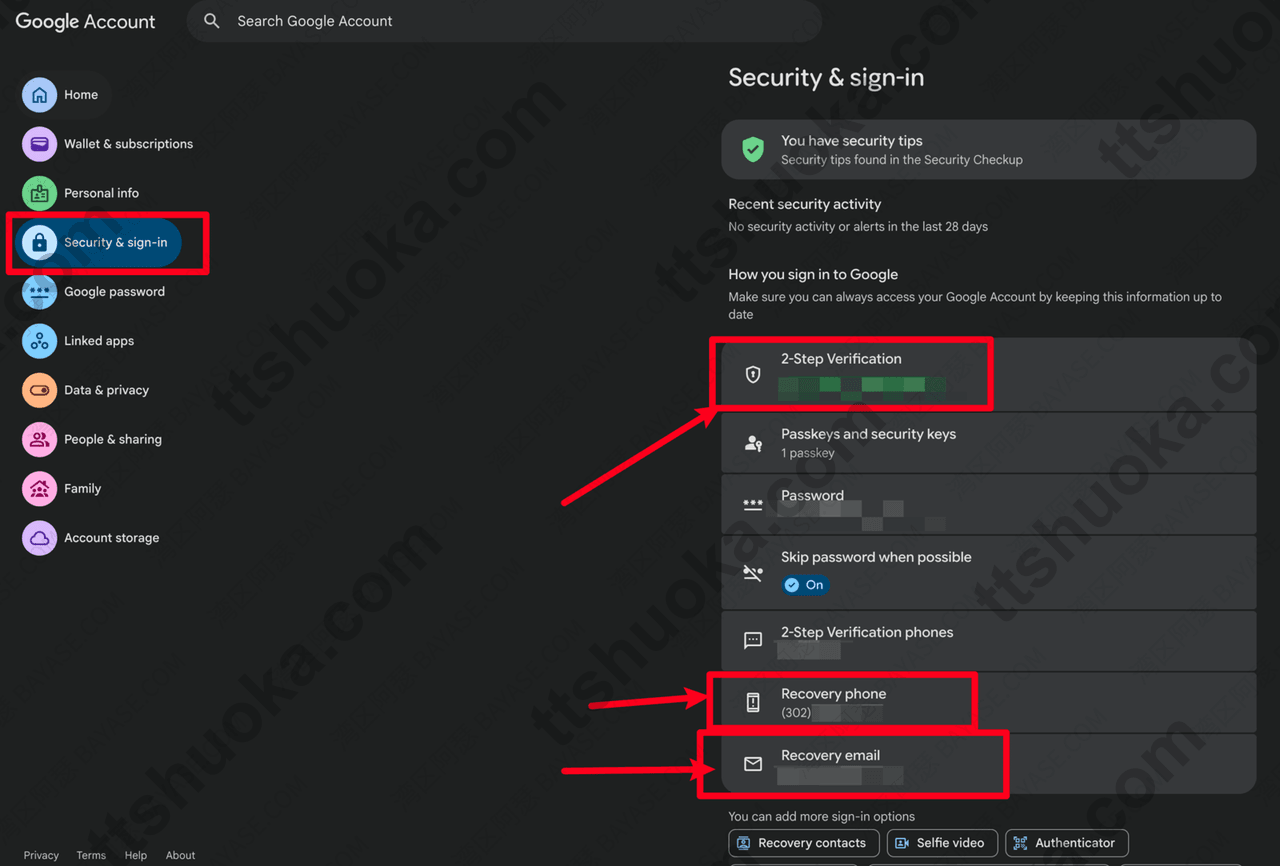Screen dimensions: 1280x866
Task: Open the Terms footer link
Action: tap(91, 855)
